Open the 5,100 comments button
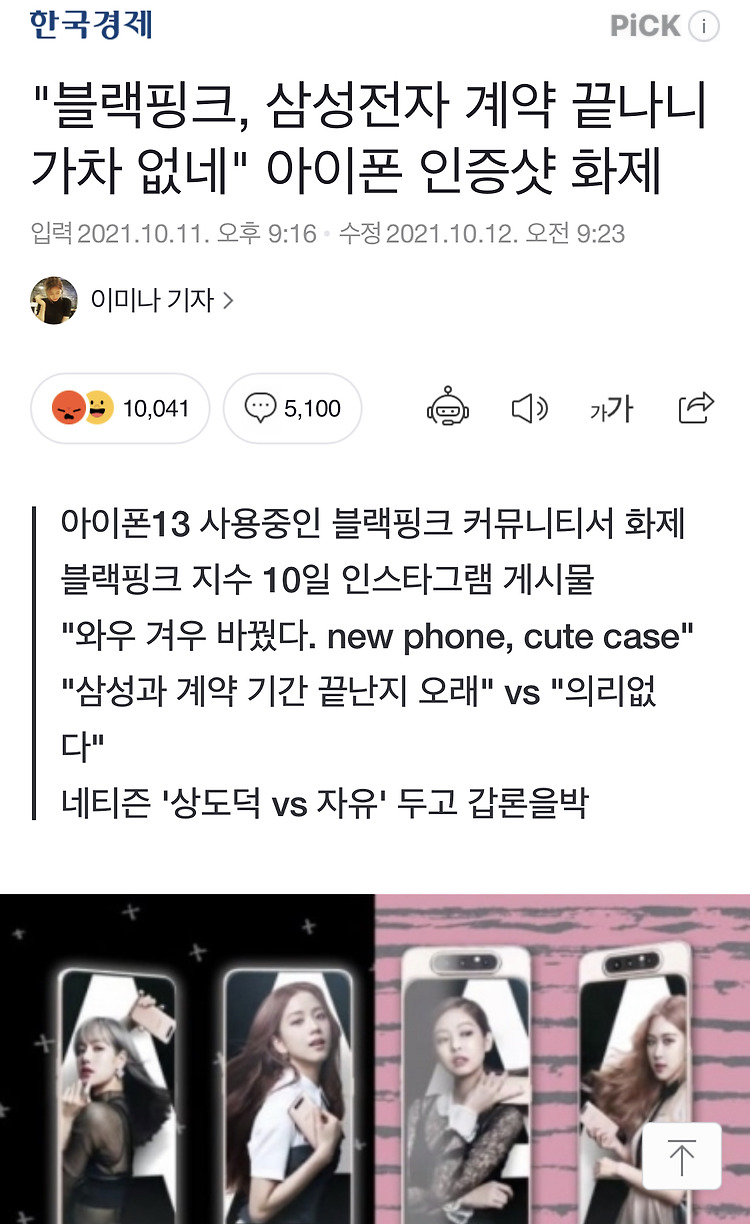Screen dimensions: 750x1224 tap(292, 408)
